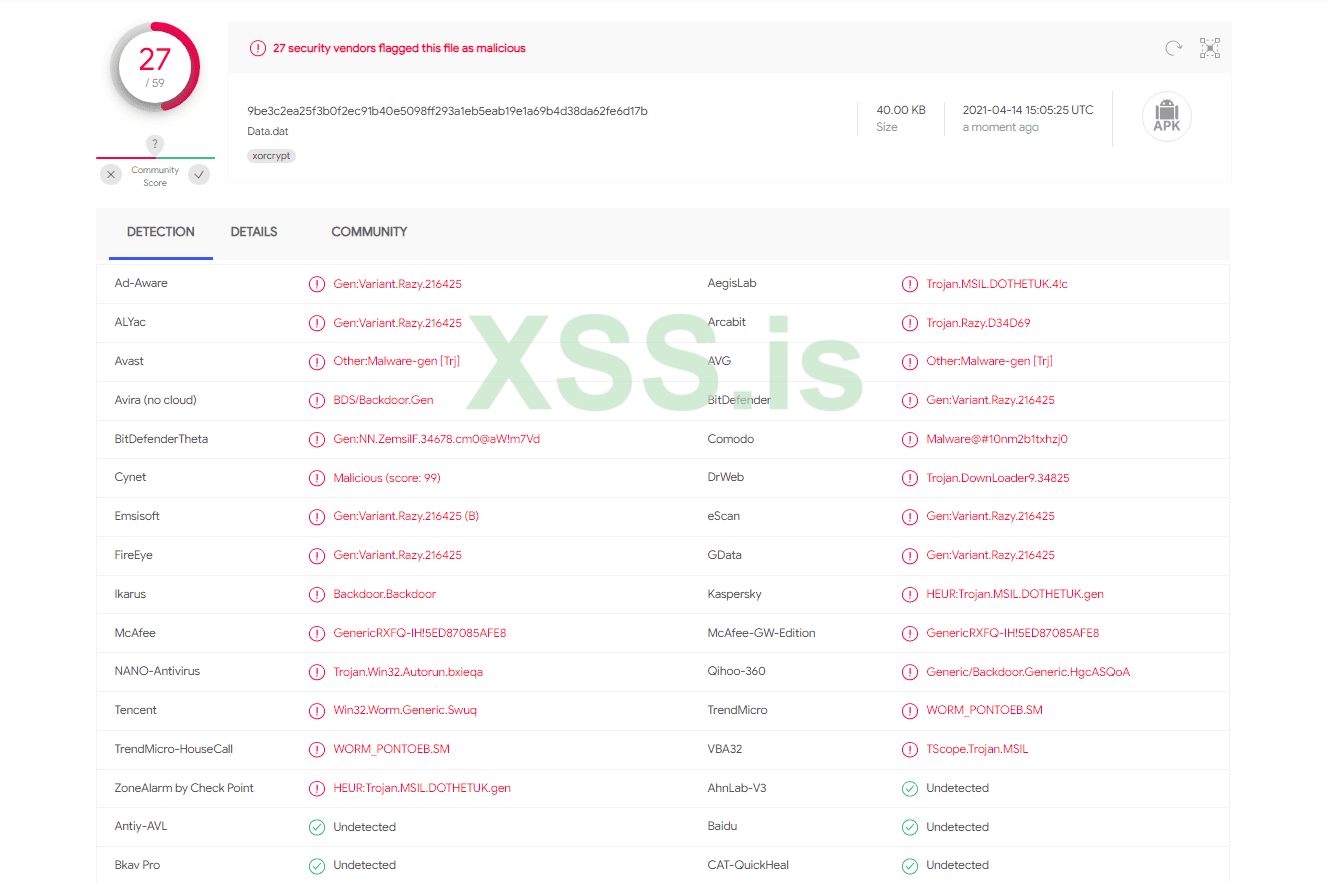1329x882 pixels.
Task: Switch to the DETAILS tab
Action: 254,232
